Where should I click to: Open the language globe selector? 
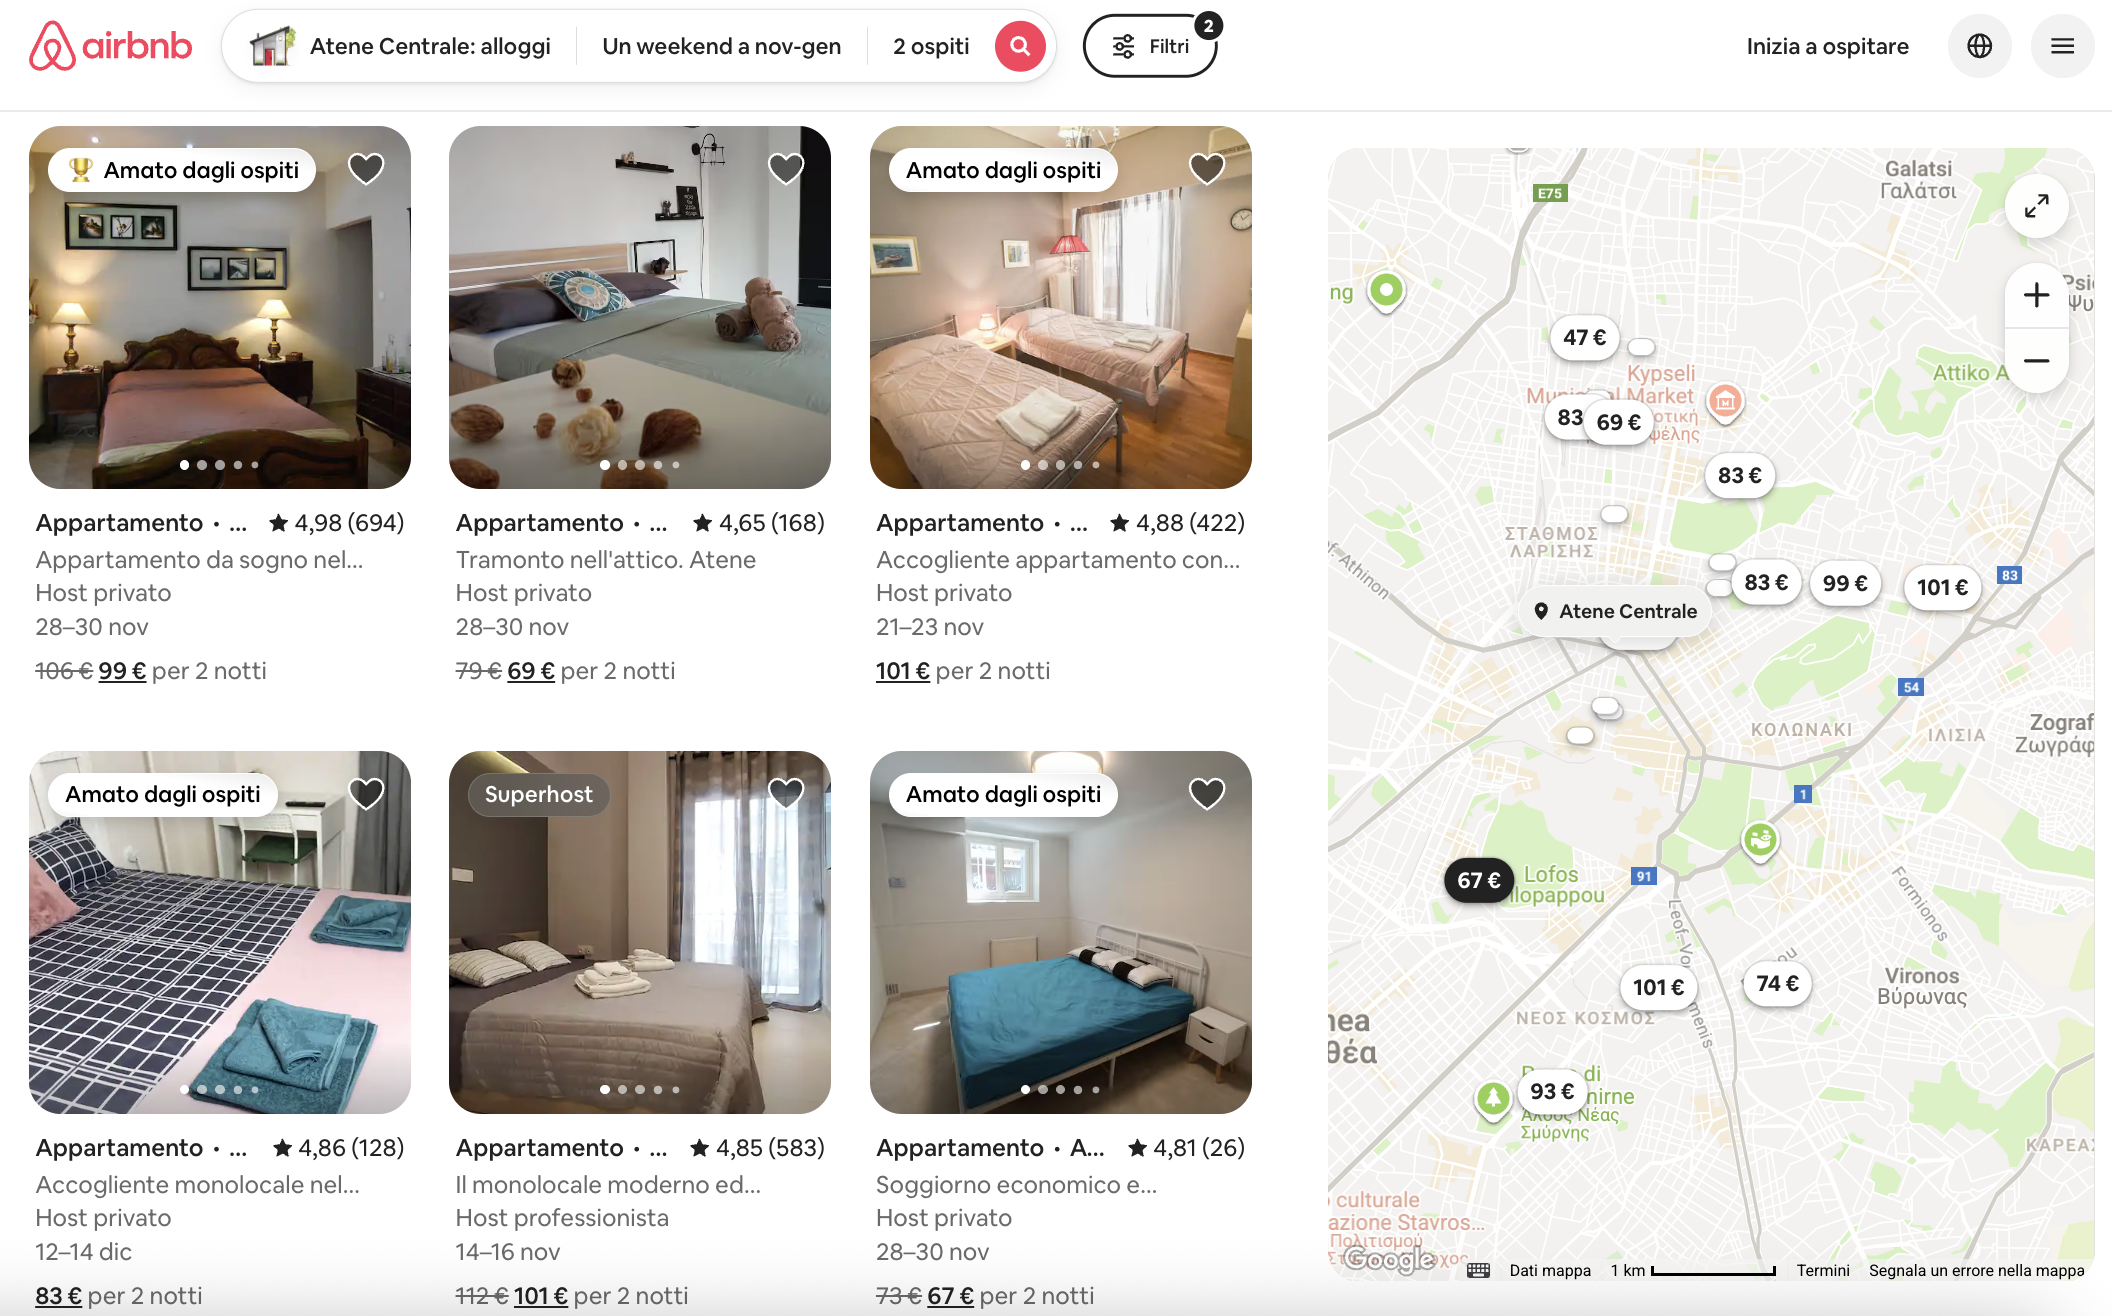pyautogui.click(x=1979, y=46)
